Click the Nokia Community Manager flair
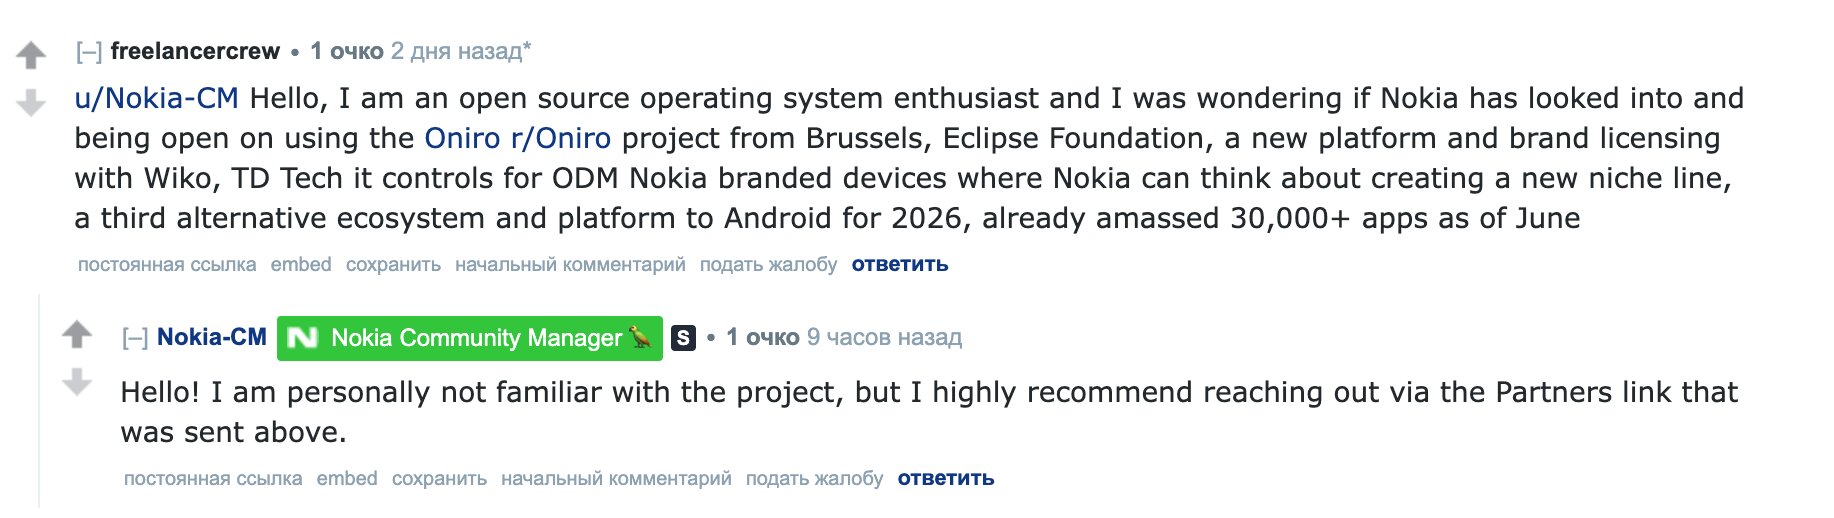This screenshot has height=518, width=1834. coord(469,338)
